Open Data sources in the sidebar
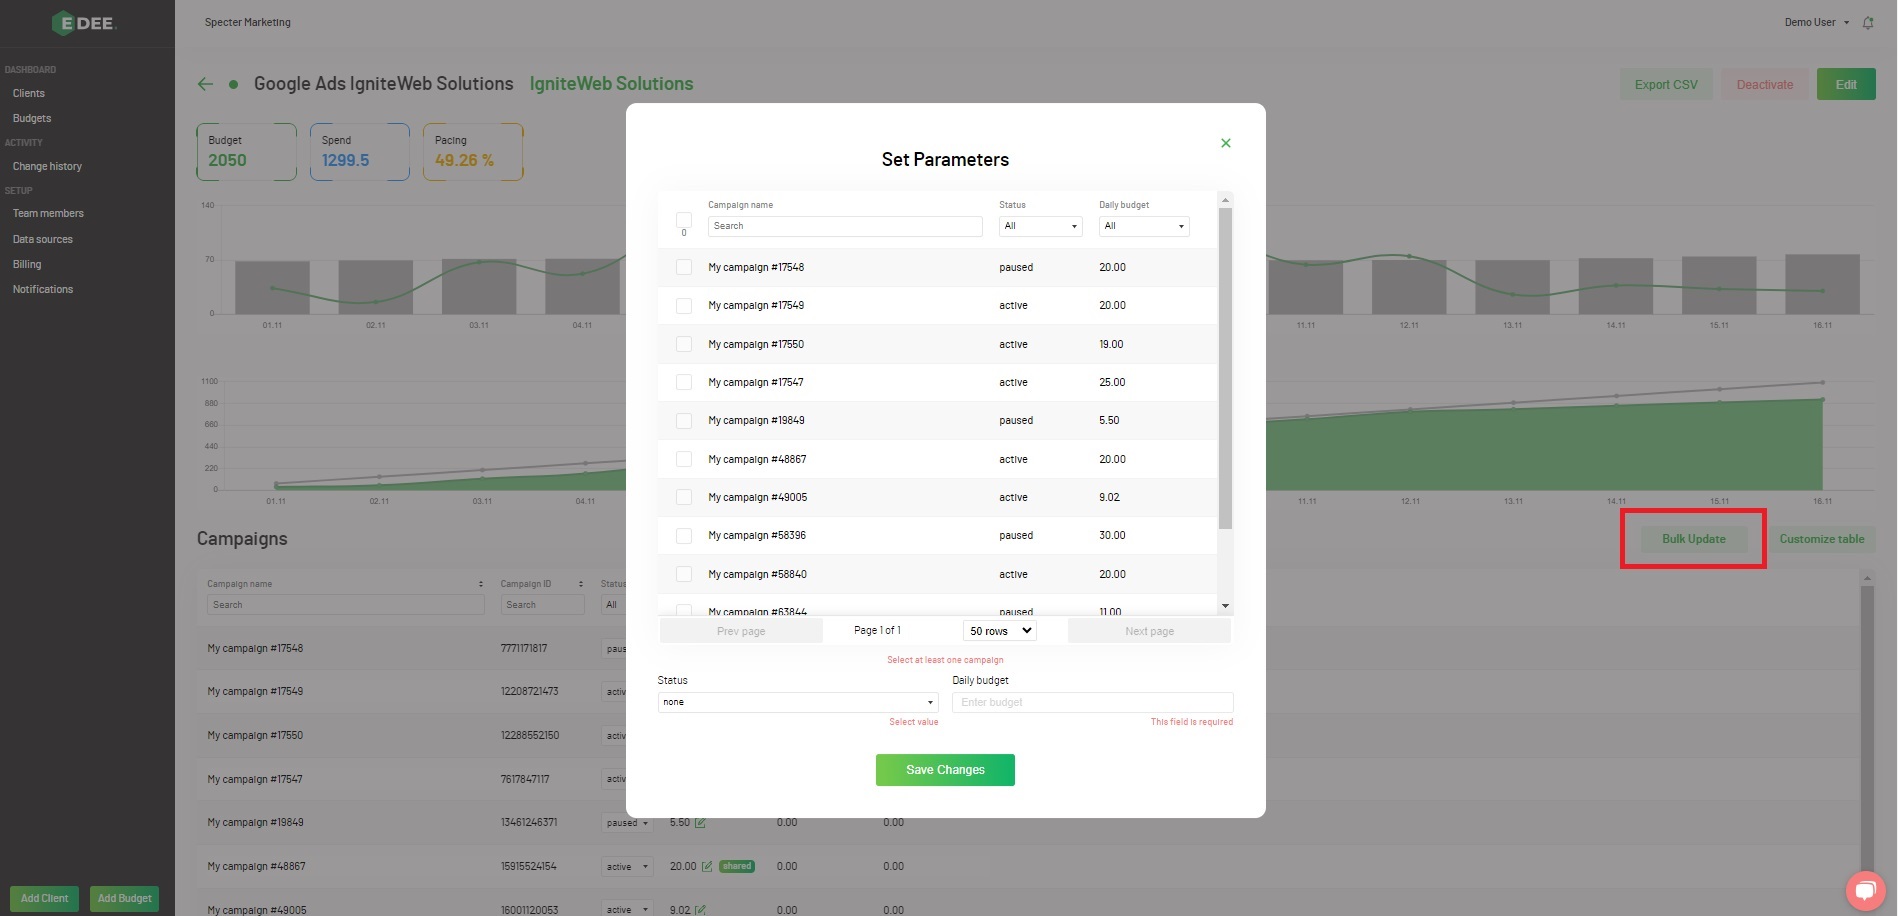 43,239
